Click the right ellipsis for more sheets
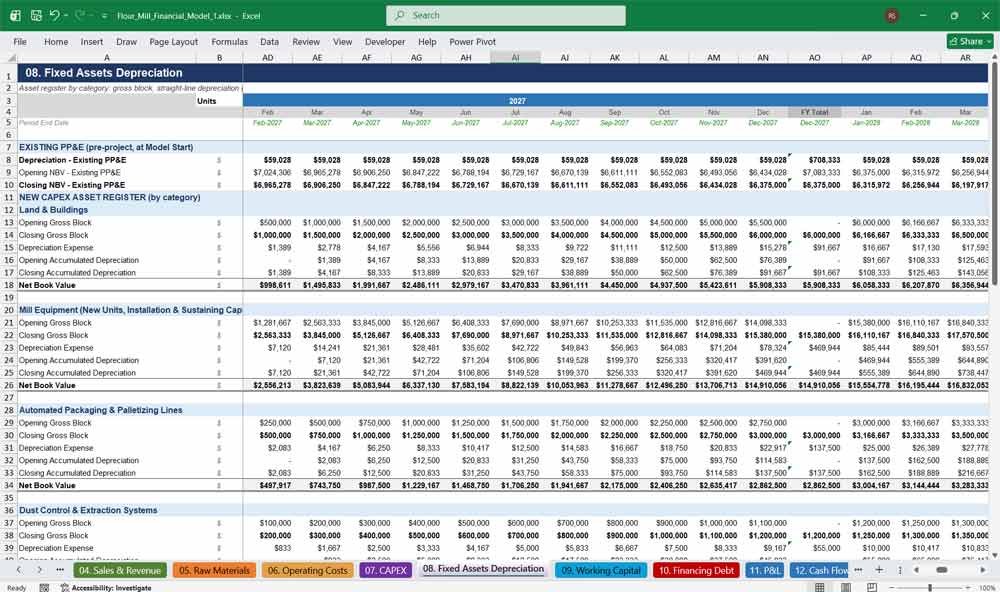The height and width of the screenshot is (592, 1000). tap(858, 570)
